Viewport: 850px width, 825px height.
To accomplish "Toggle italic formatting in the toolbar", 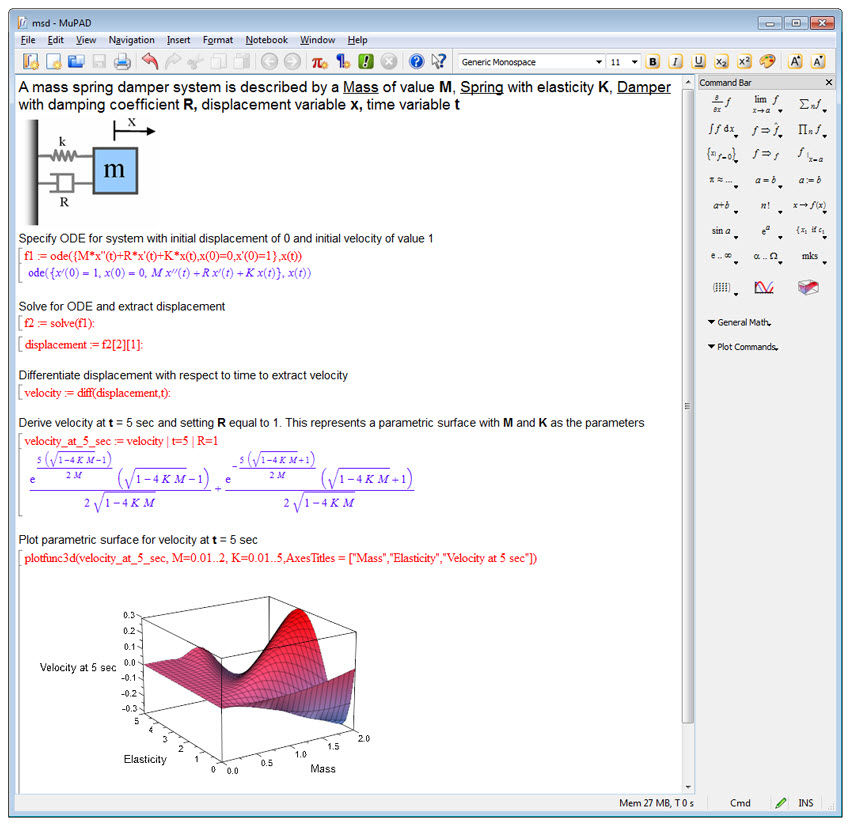I will [674, 61].
